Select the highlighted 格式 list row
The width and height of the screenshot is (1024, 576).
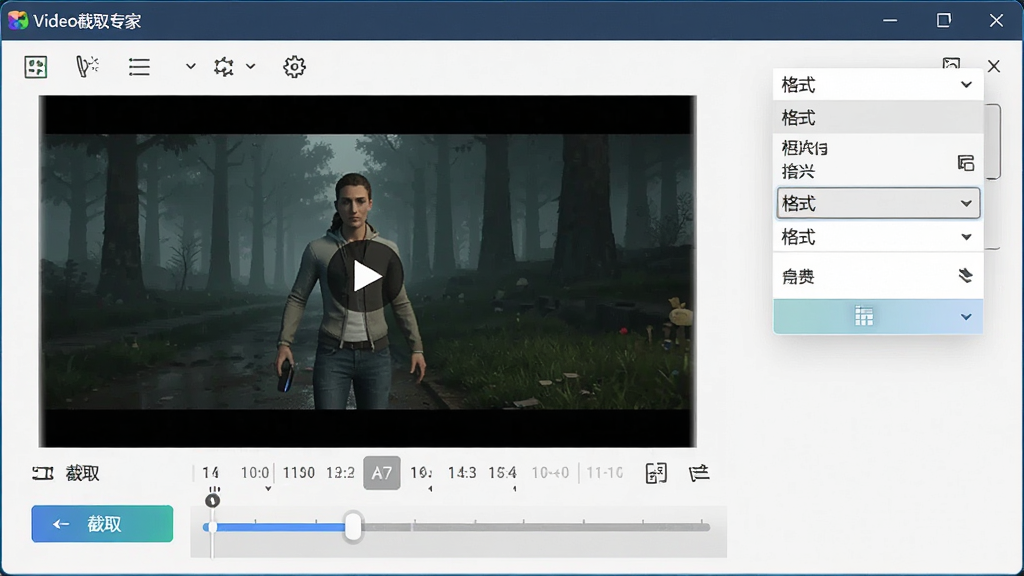(878, 118)
